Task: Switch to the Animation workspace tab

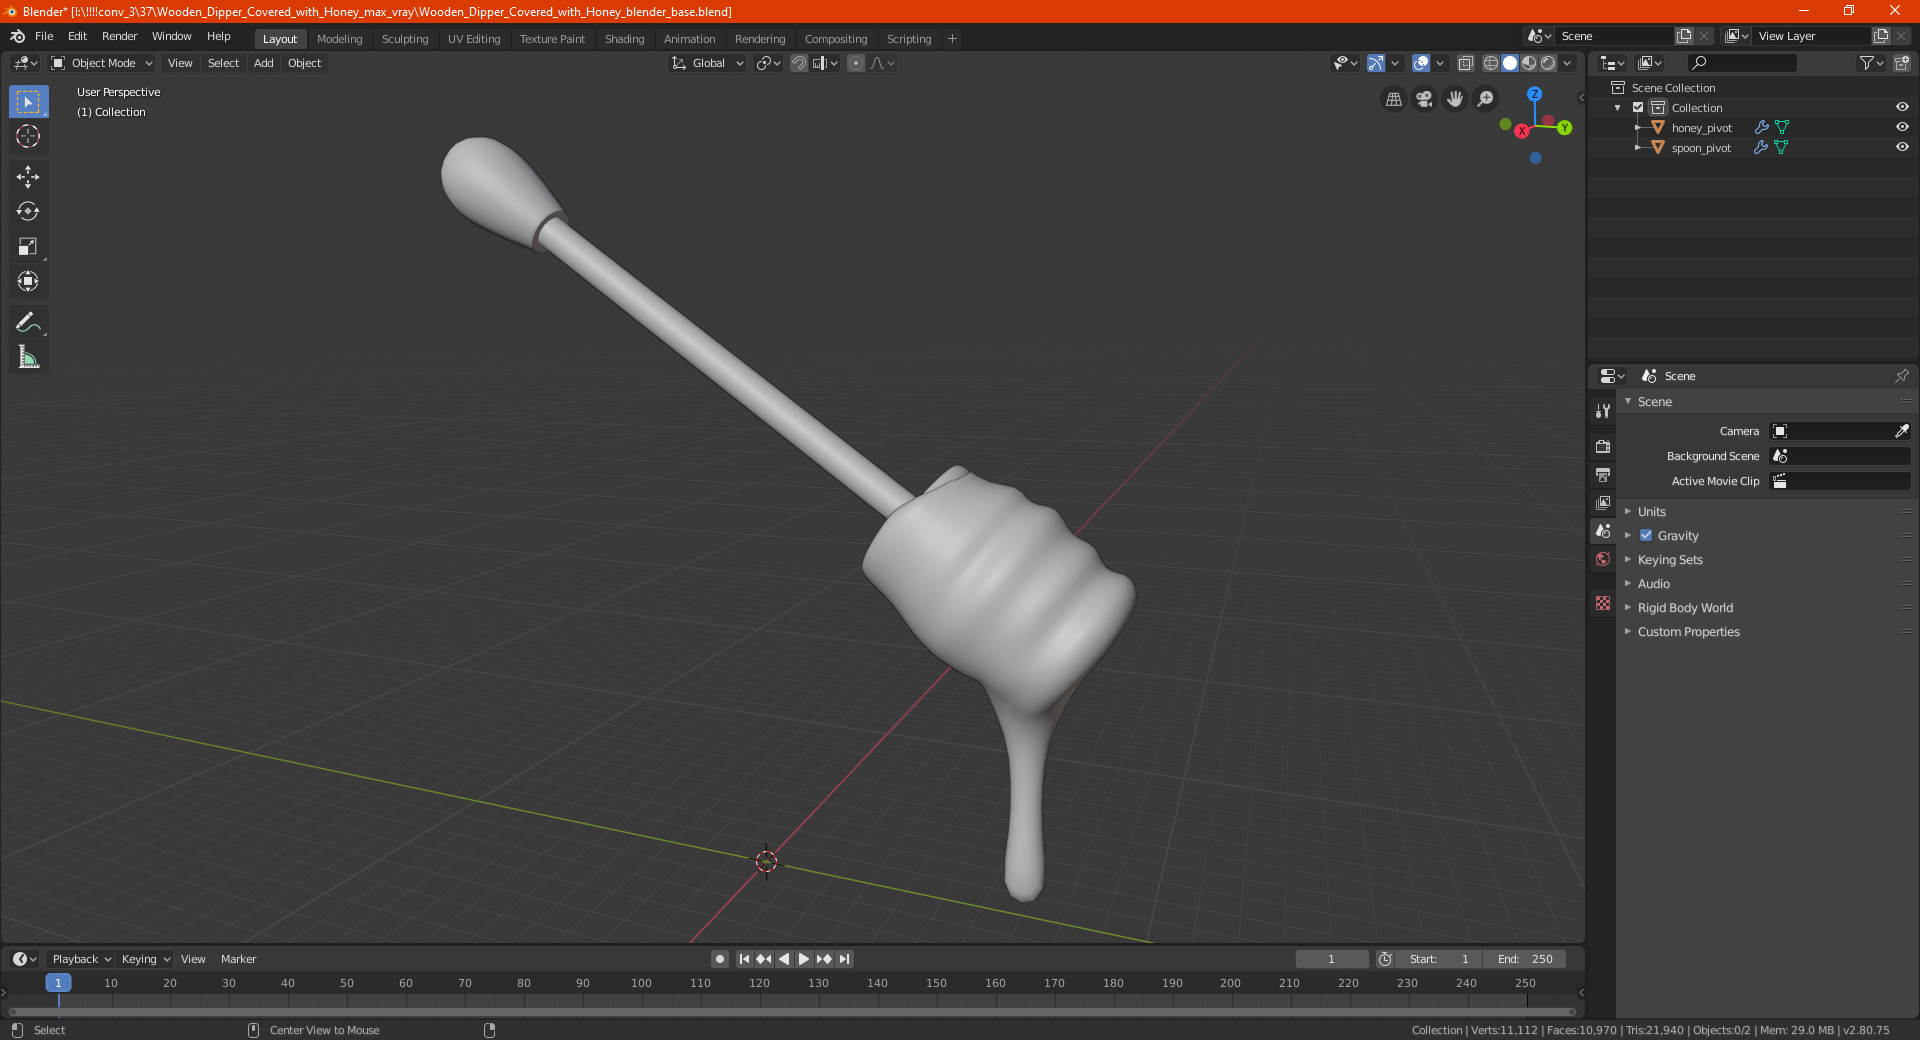Action: pyautogui.click(x=689, y=39)
